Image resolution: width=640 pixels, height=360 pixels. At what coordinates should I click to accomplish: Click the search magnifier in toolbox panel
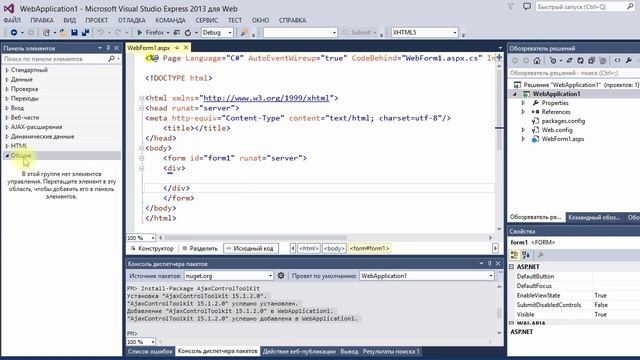(111, 59)
